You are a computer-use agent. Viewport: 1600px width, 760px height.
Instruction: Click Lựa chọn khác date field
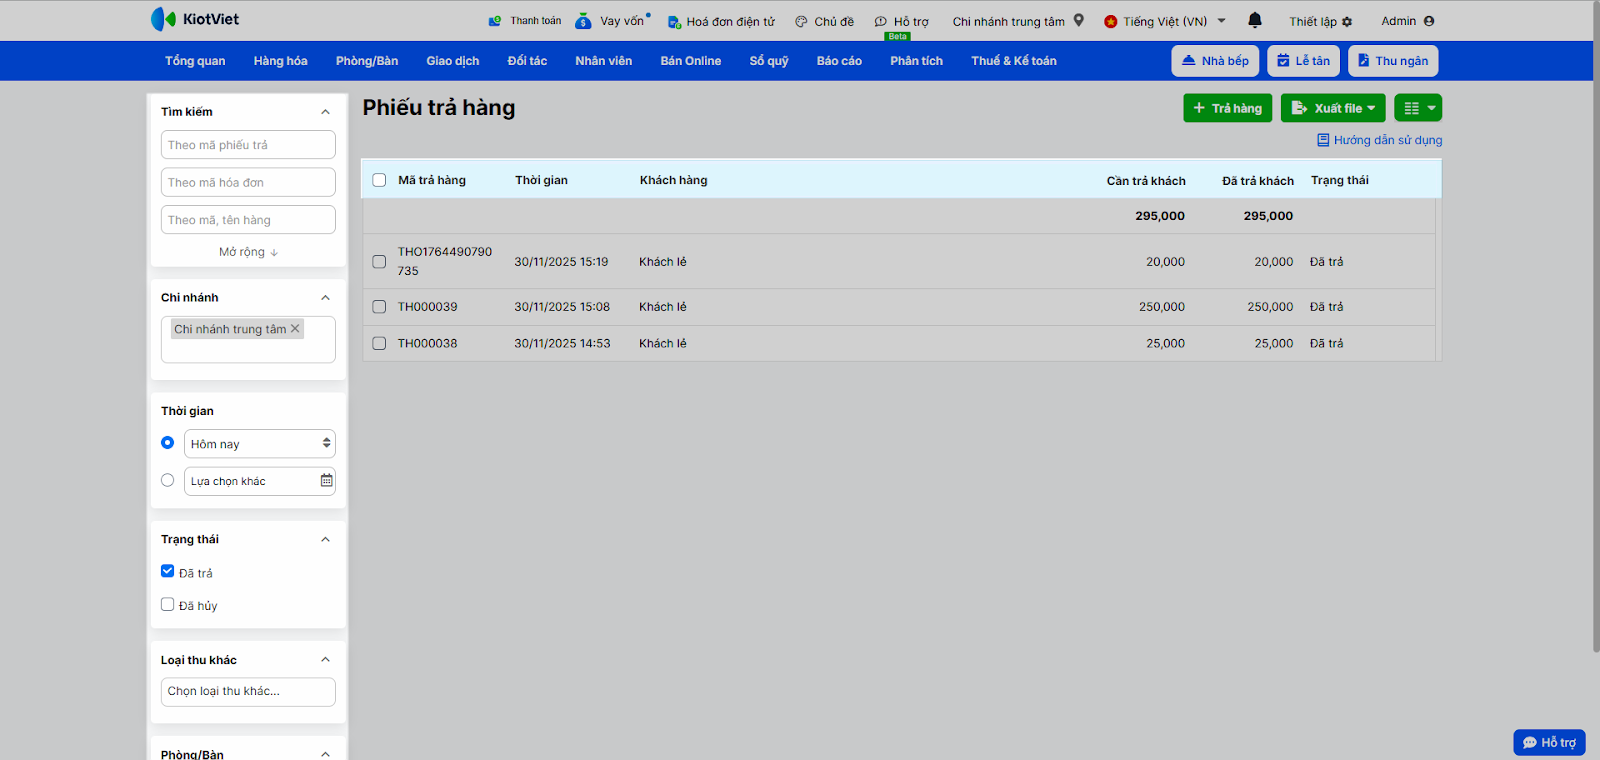(x=260, y=481)
